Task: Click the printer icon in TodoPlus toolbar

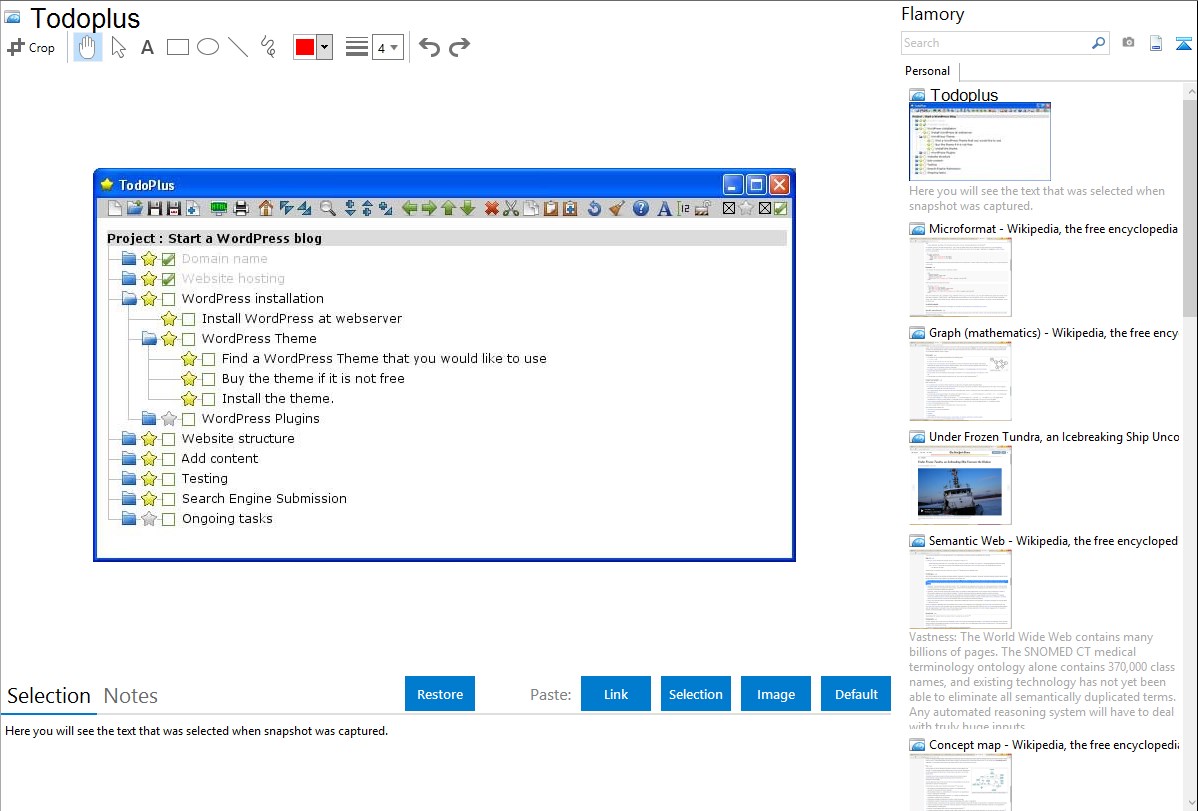Action: [x=241, y=208]
